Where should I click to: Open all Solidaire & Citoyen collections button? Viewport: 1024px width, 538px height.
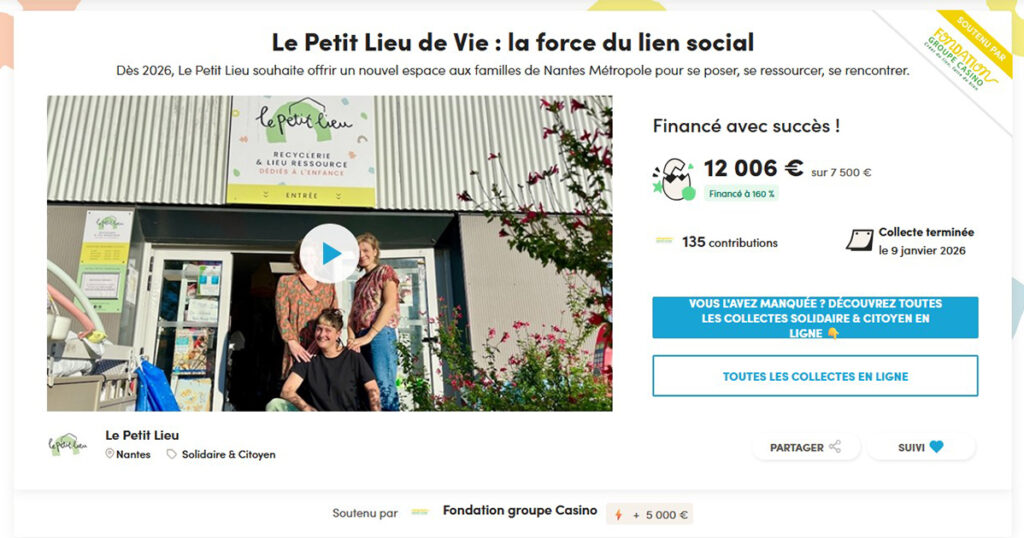coord(815,318)
